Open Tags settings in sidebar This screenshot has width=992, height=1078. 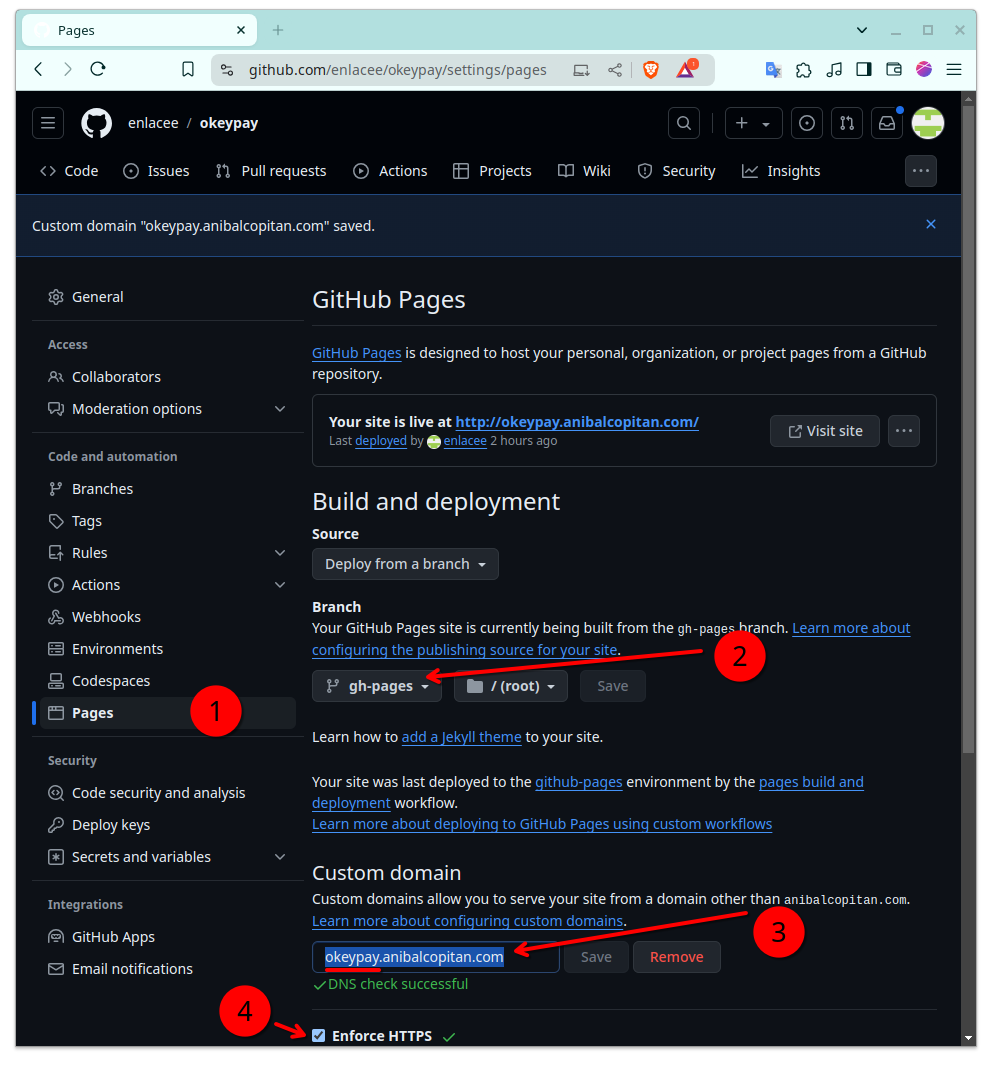pyautogui.click(x=168, y=521)
